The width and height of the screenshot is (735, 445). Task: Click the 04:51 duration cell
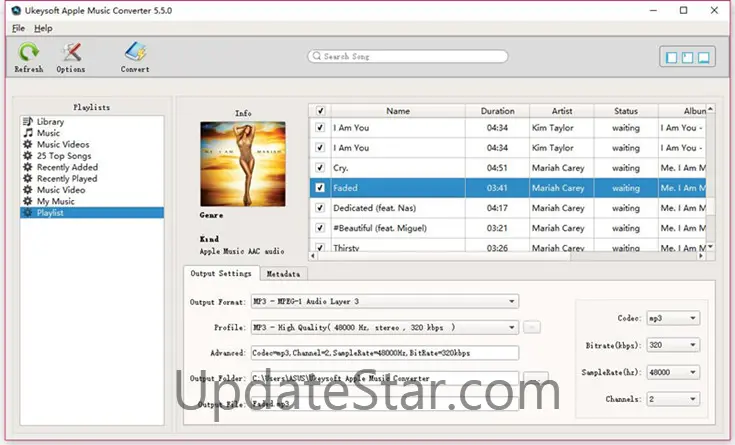[497, 168]
